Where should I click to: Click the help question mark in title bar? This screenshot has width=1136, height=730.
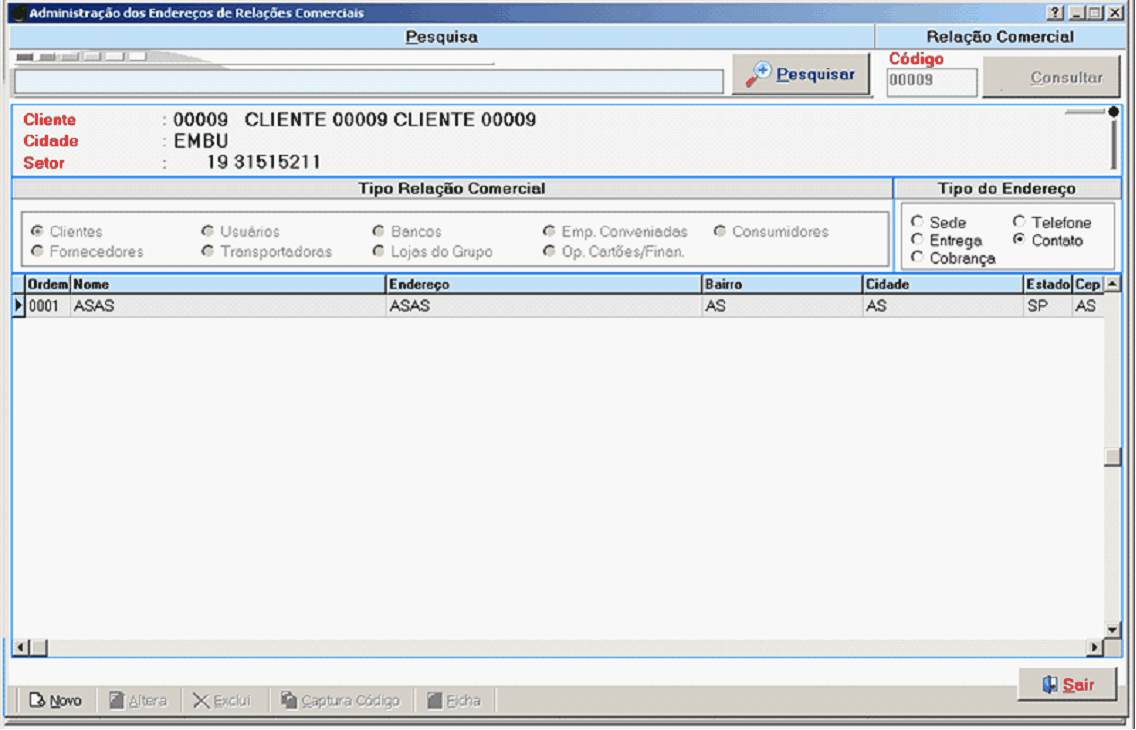coord(1055,13)
